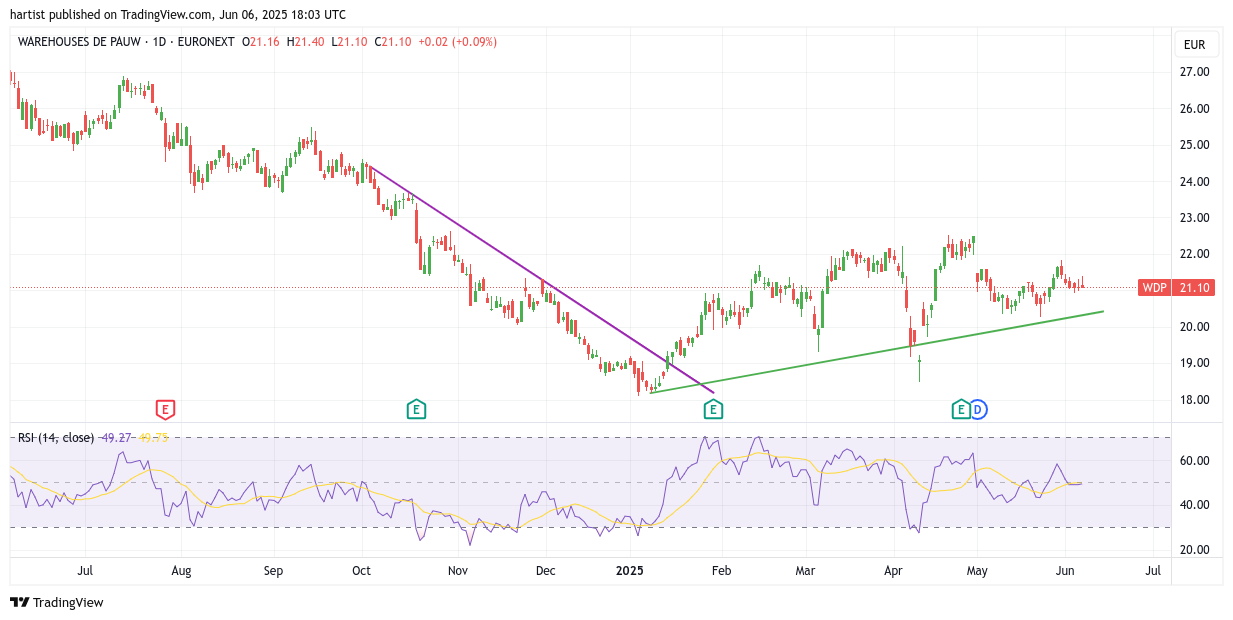The width and height of the screenshot is (1233, 620).
Task: Click the 19.00 price axis label
Action: (x=1195, y=363)
